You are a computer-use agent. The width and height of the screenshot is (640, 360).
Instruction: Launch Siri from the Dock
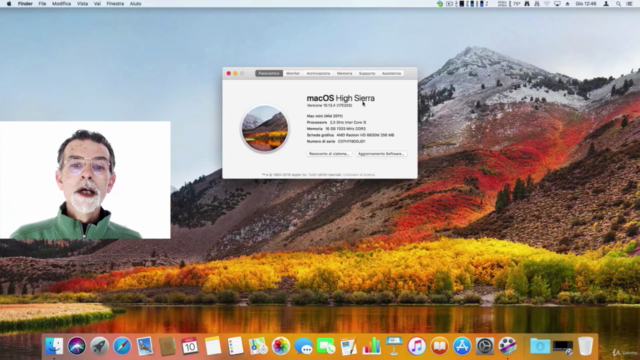click(x=77, y=347)
